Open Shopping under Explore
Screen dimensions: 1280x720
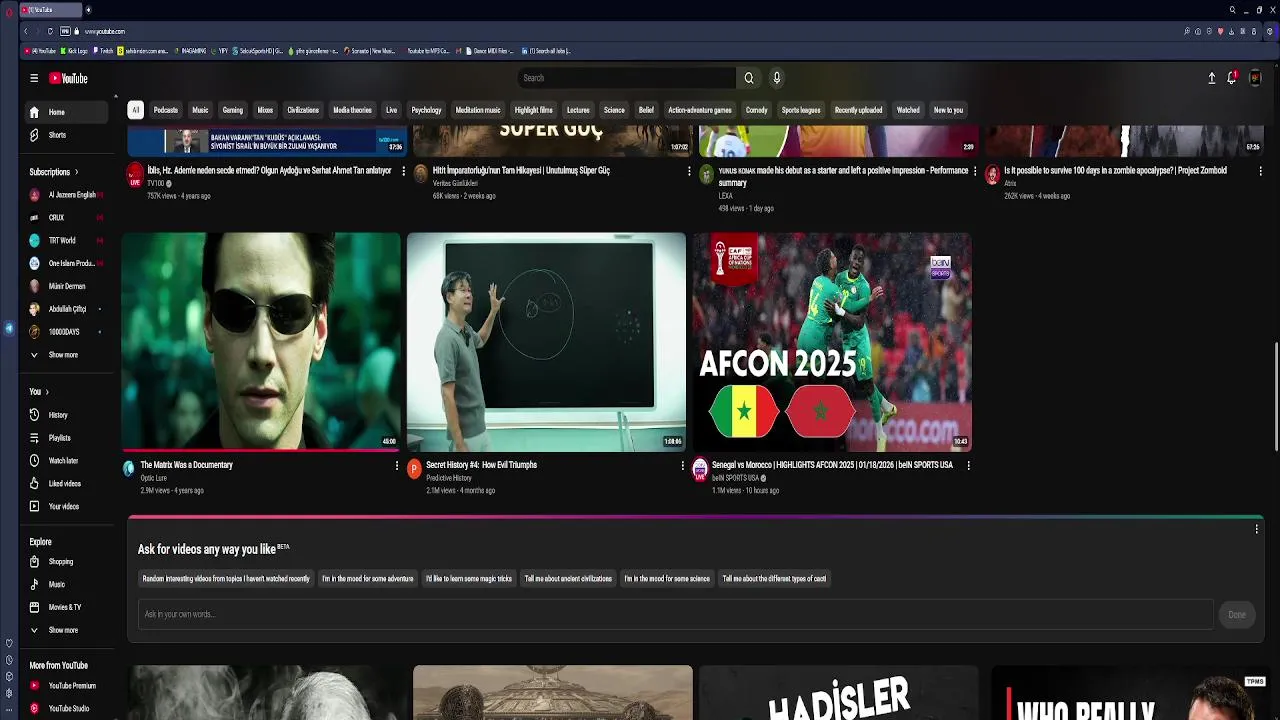point(64,562)
